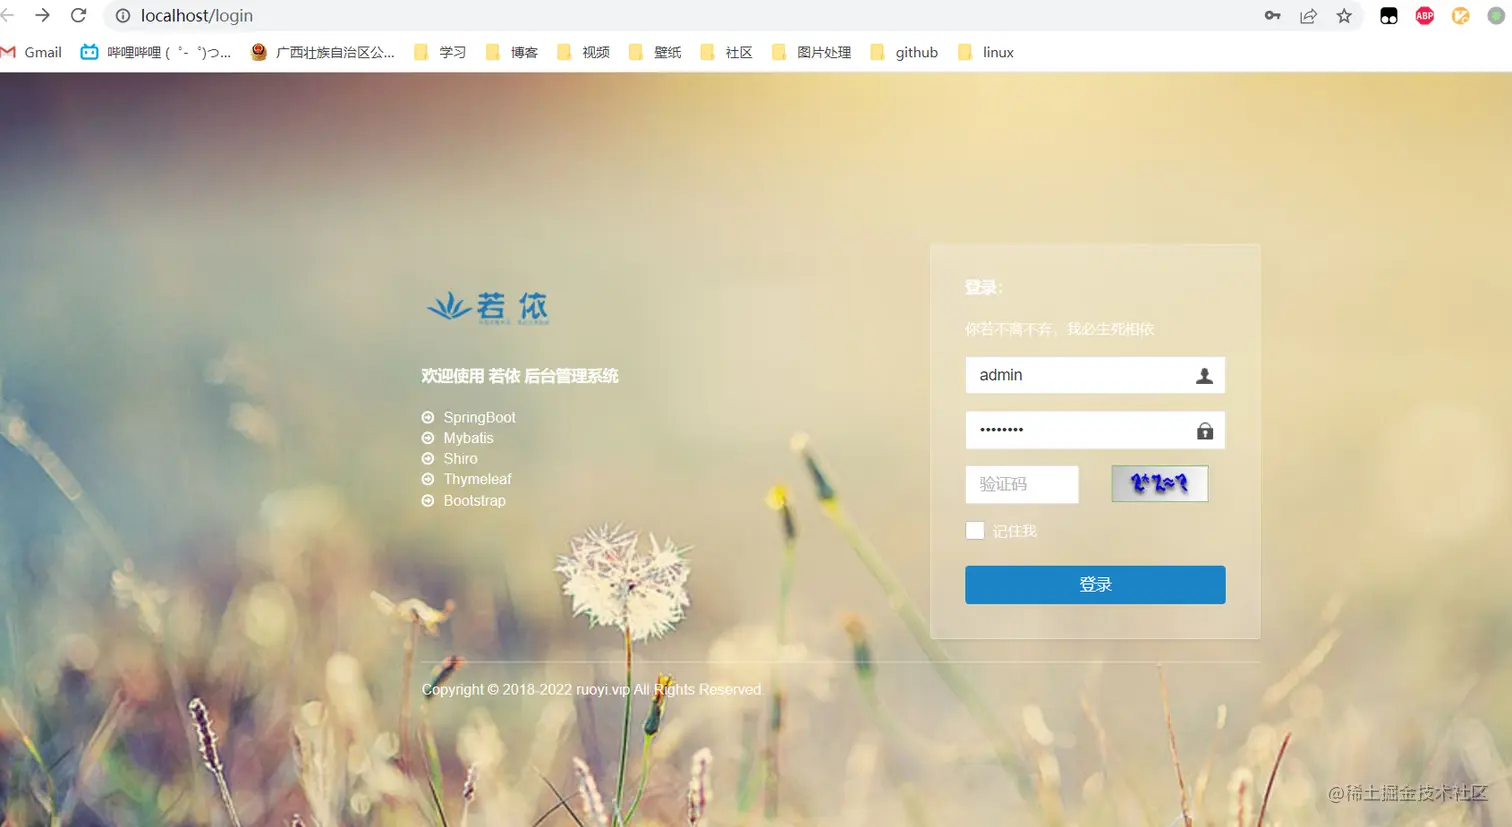
Task: Reload the login page
Action: (x=78, y=15)
